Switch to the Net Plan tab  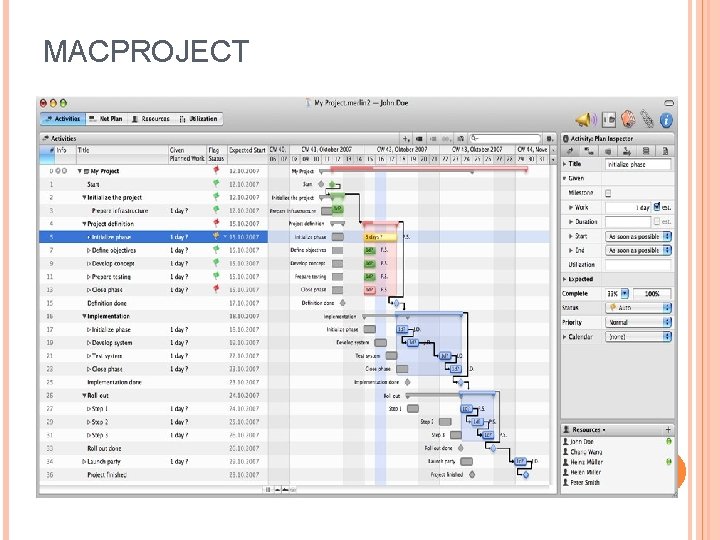coord(106,119)
